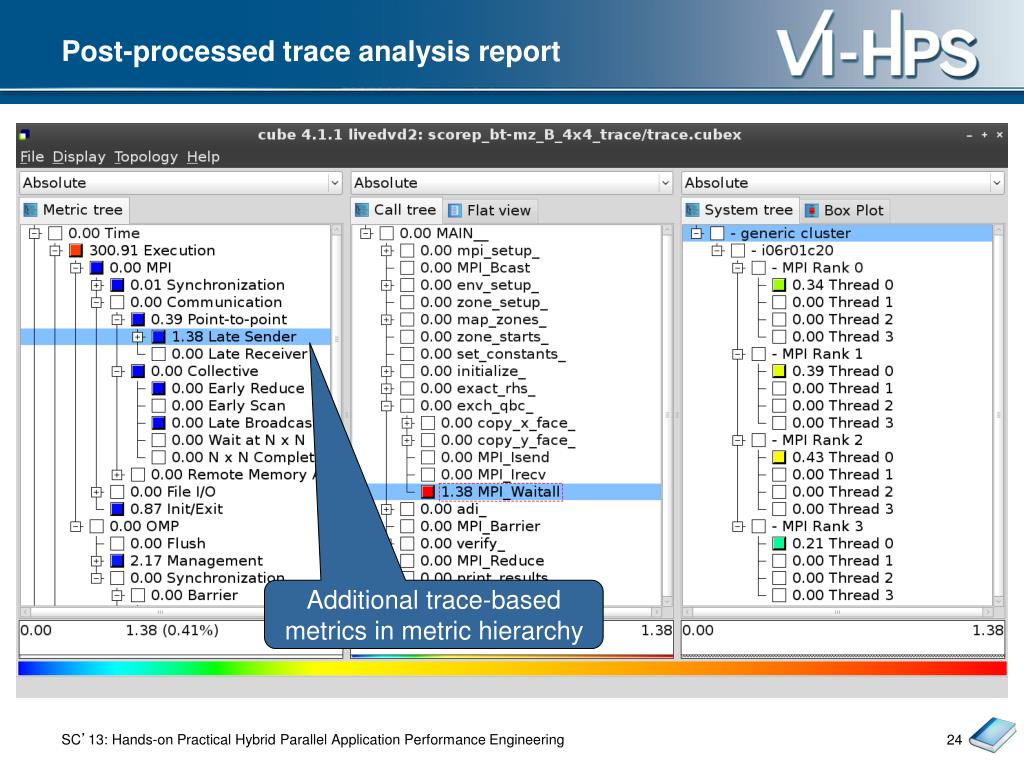Open the Topology menu
The image size is (1024, 768).
tap(146, 157)
